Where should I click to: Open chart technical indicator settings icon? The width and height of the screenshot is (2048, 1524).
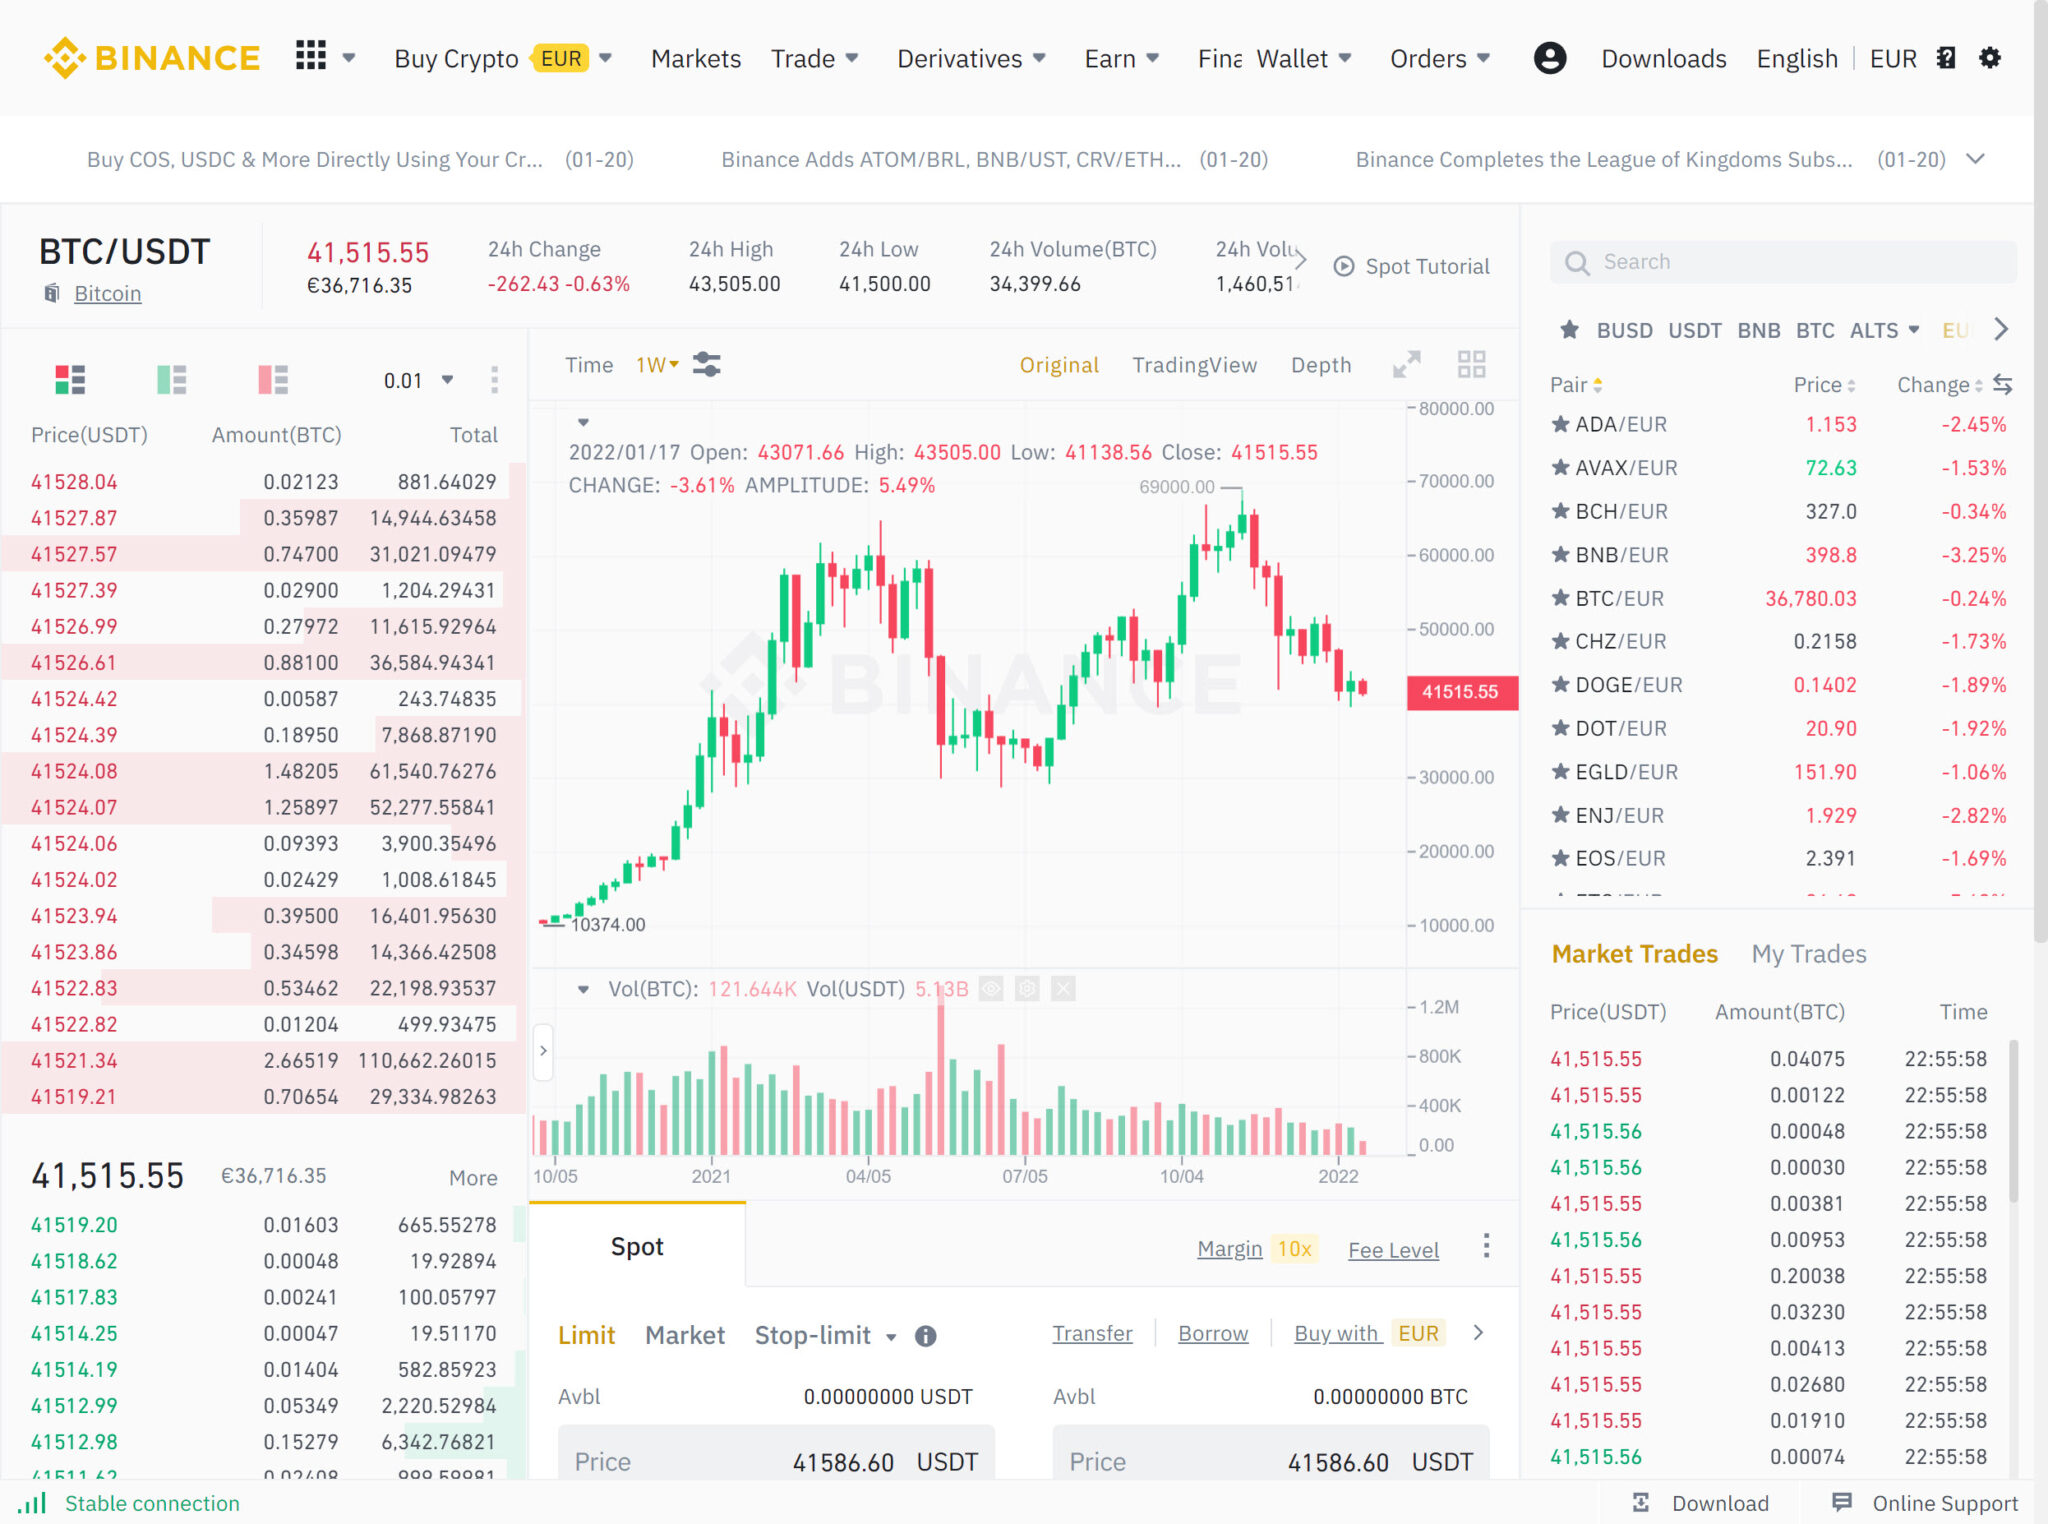pos(707,365)
